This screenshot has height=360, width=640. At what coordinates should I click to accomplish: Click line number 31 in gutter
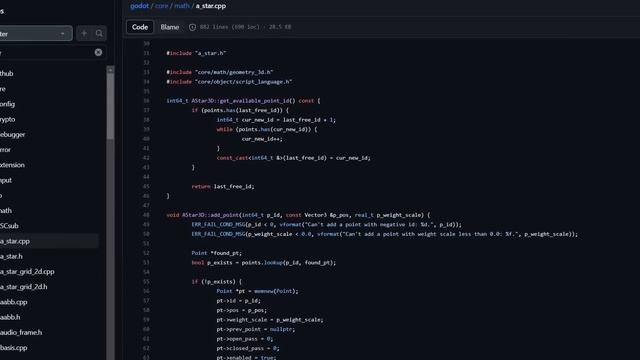147,53
